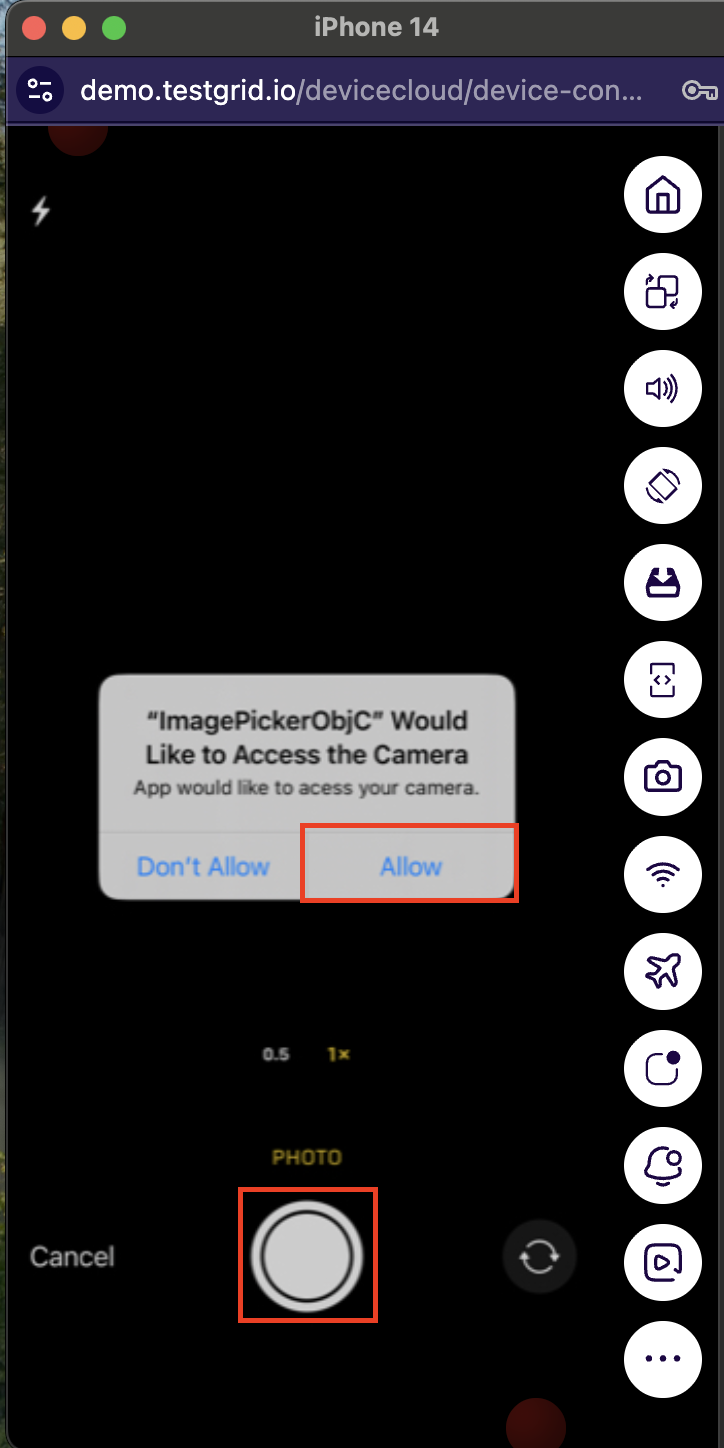Click Cancel in the camera view
The image size is (724, 1448).
point(72,1257)
